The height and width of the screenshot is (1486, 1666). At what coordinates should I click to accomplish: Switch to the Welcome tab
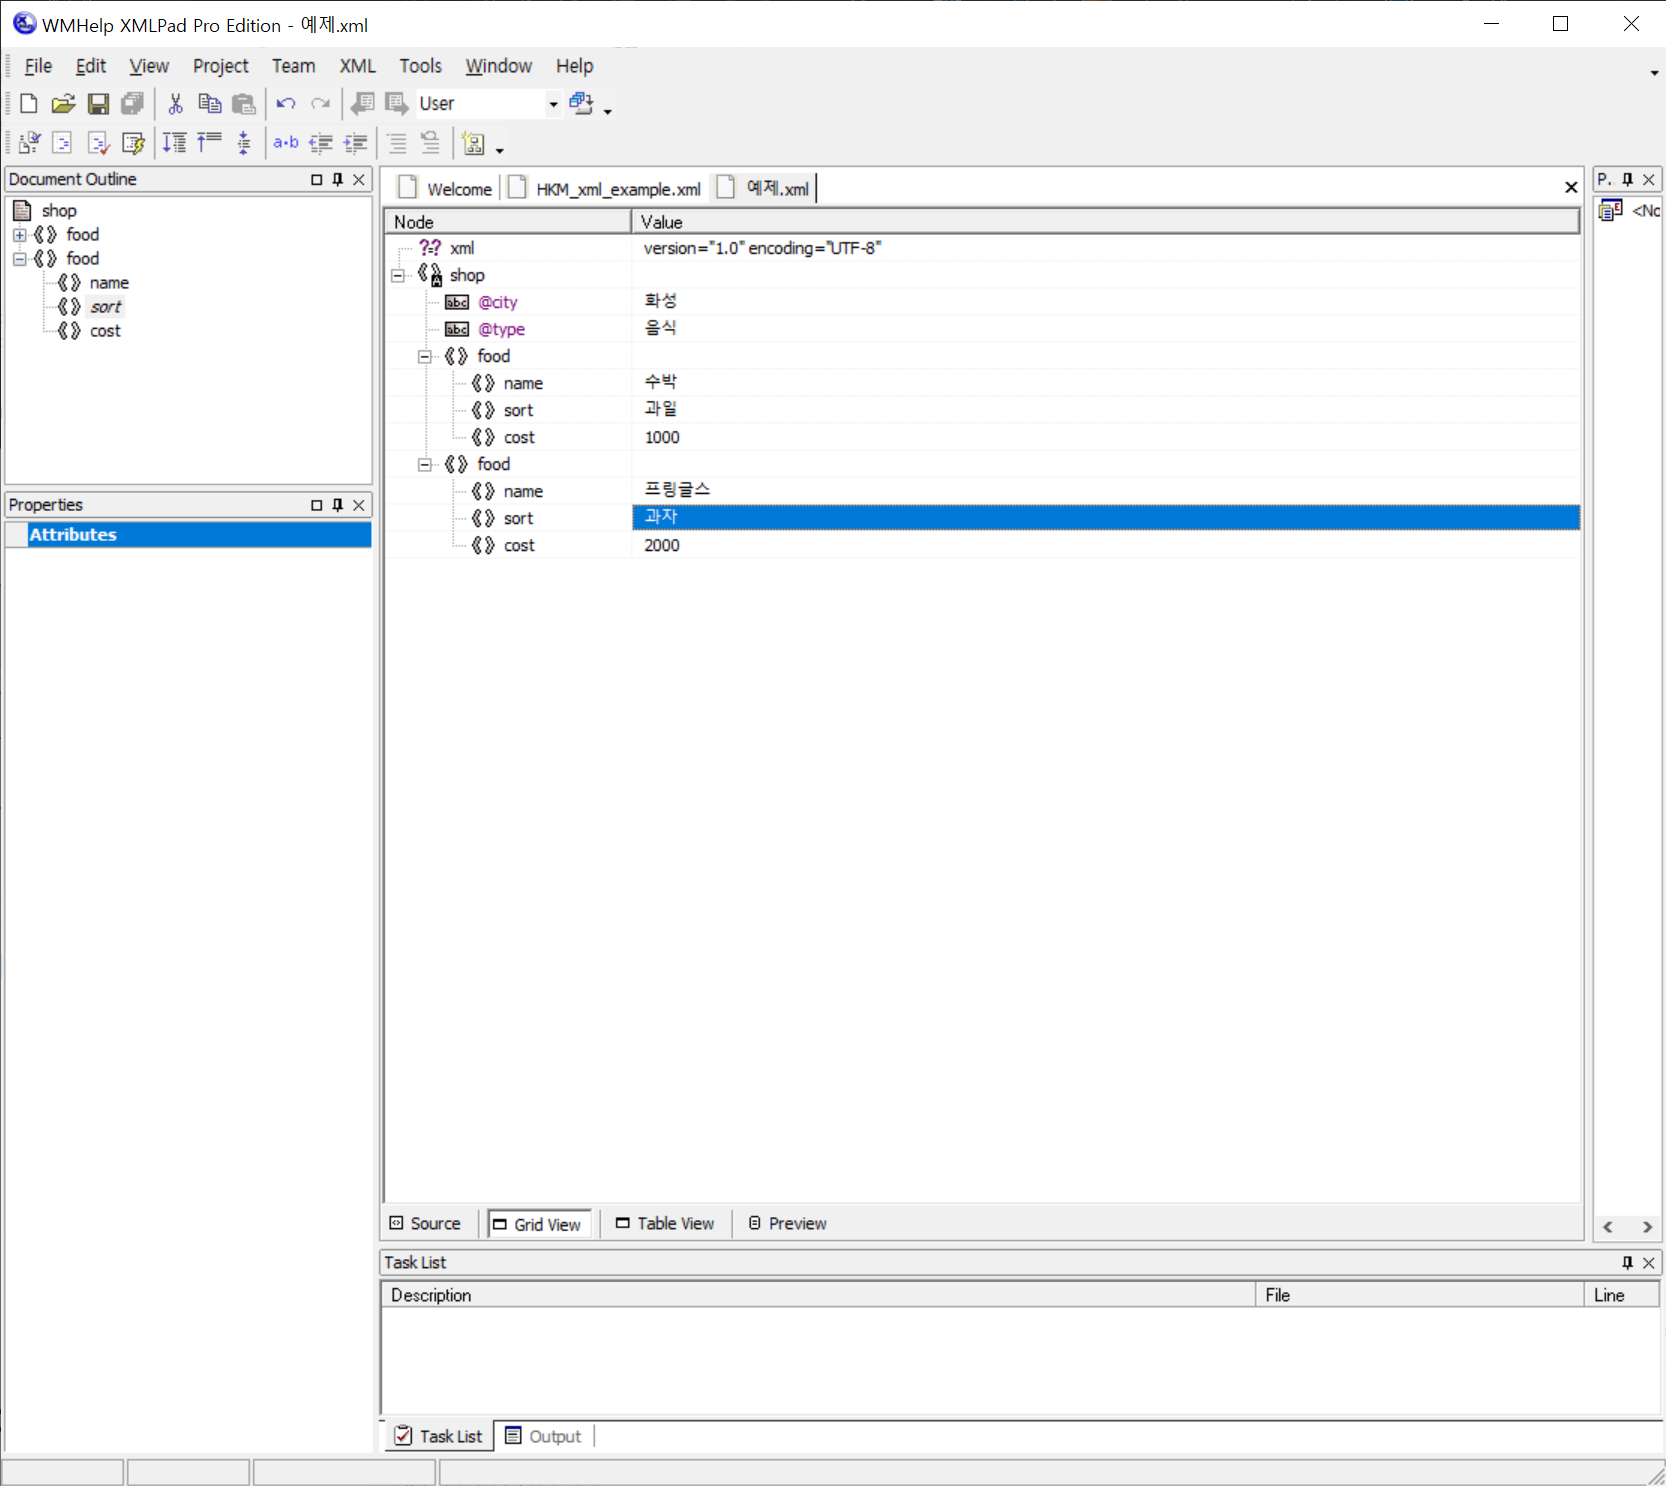[x=446, y=188]
